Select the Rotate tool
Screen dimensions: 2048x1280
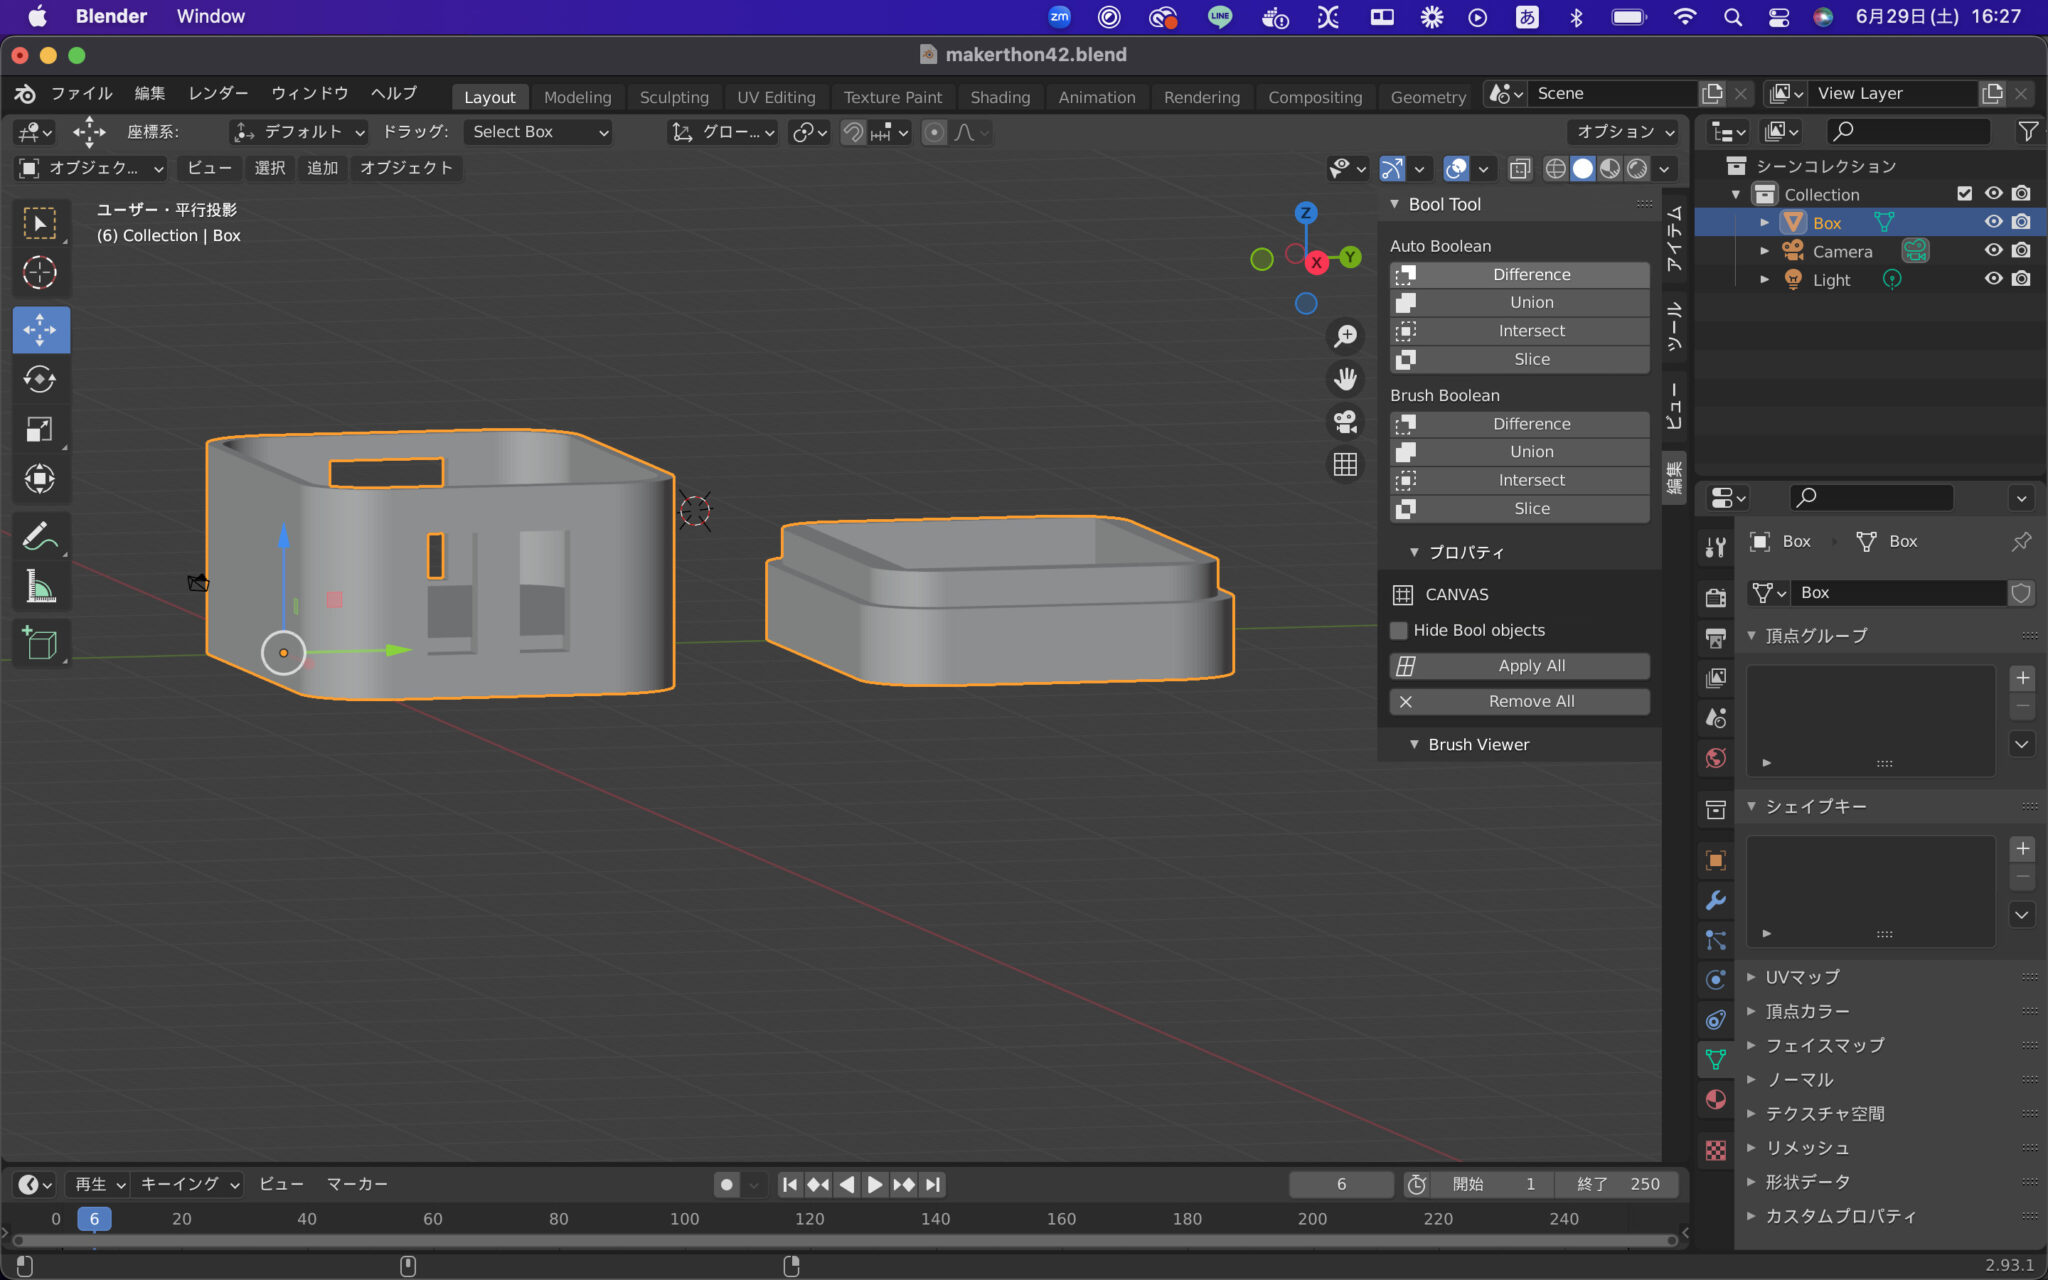(x=41, y=379)
